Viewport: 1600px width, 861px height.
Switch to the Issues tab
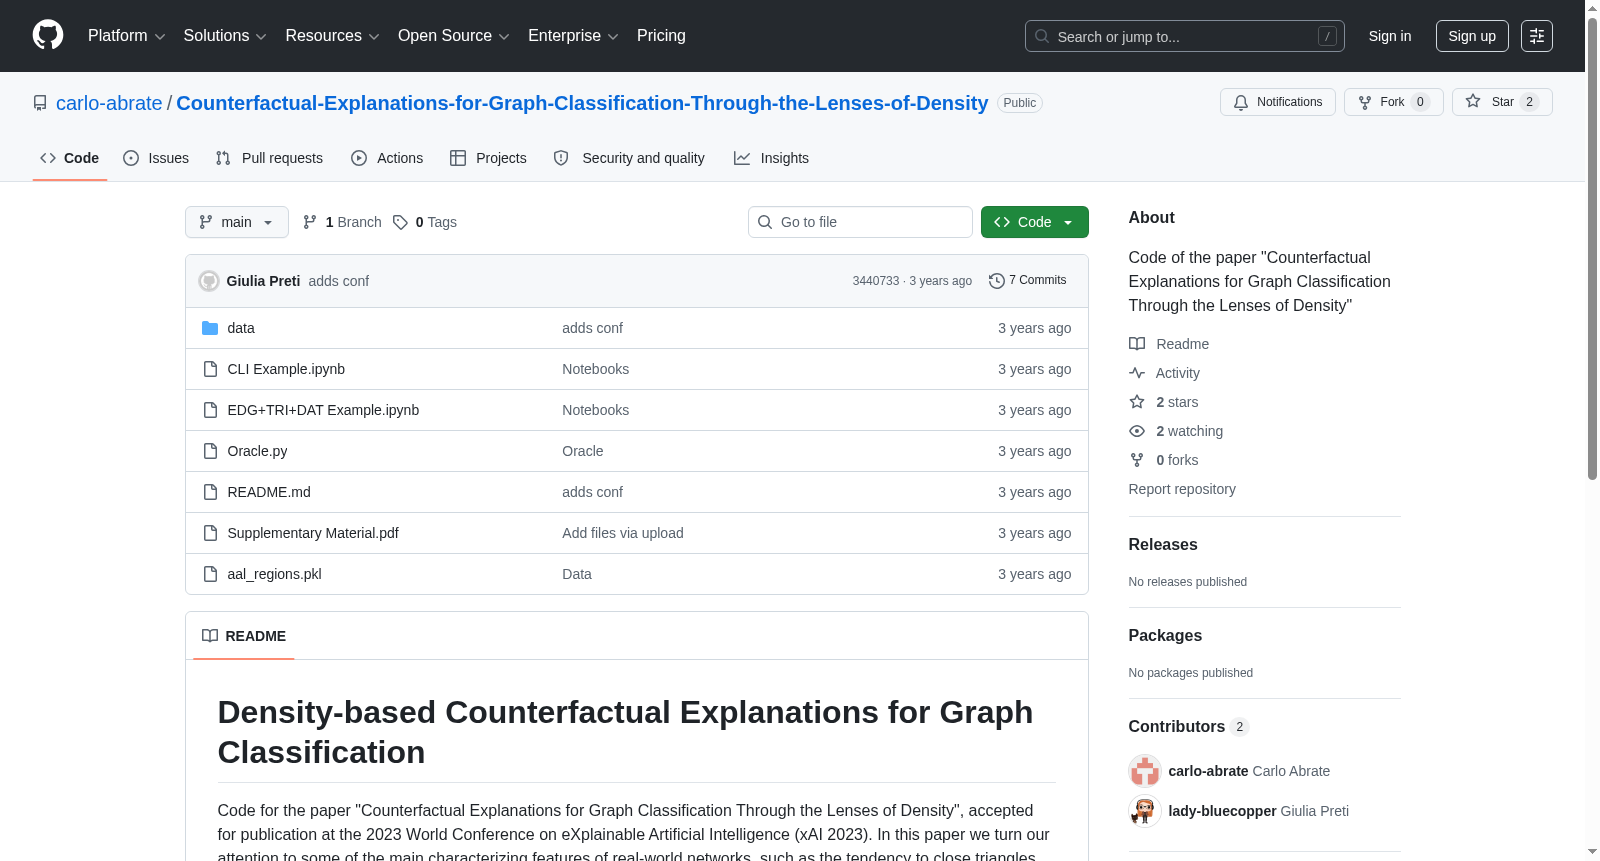click(156, 158)
